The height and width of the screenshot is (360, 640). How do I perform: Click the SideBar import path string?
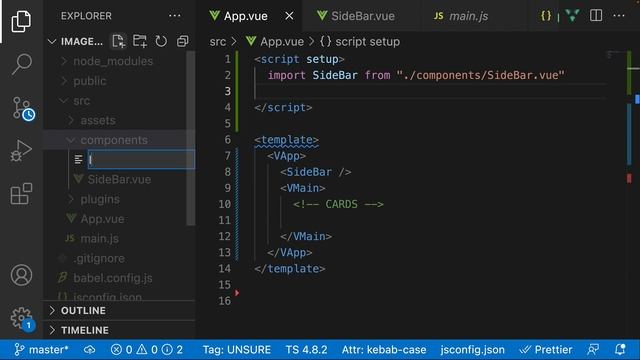point(480,75)
